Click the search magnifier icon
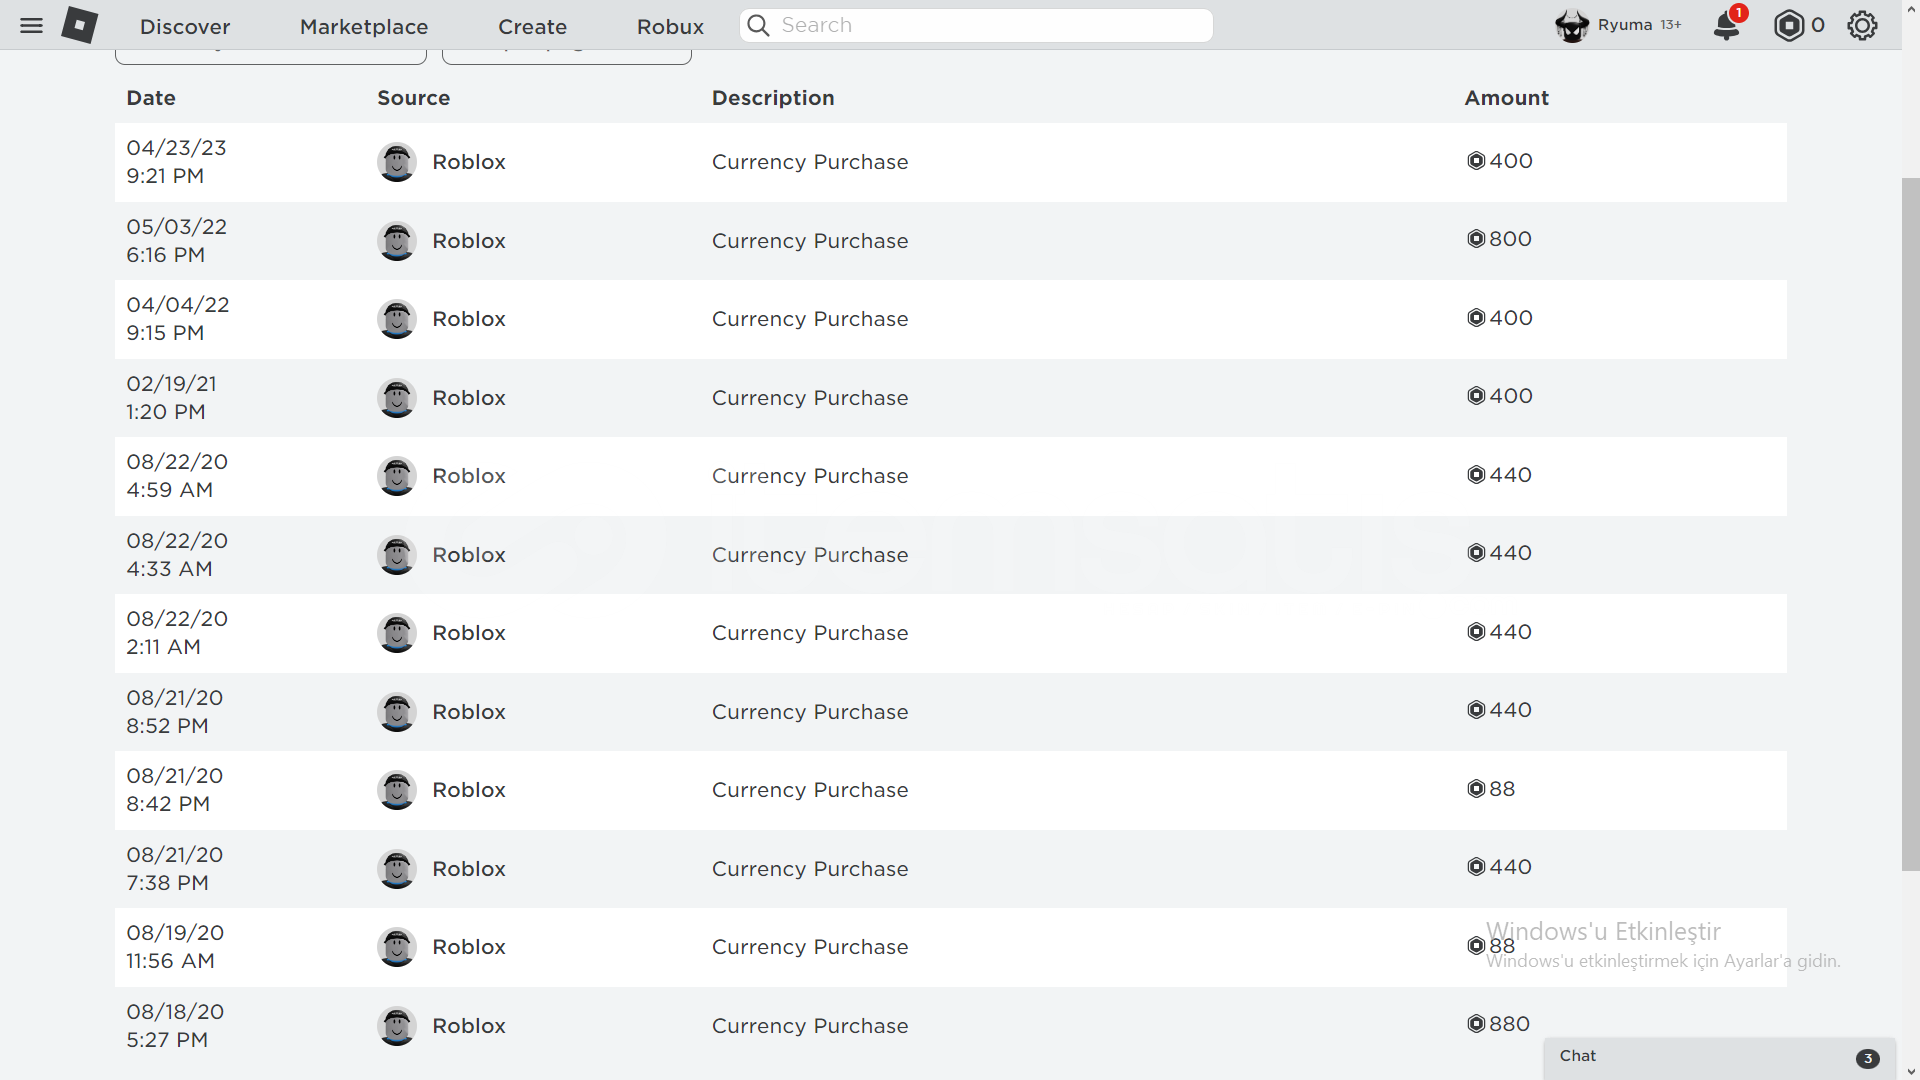 pos(759,25)
